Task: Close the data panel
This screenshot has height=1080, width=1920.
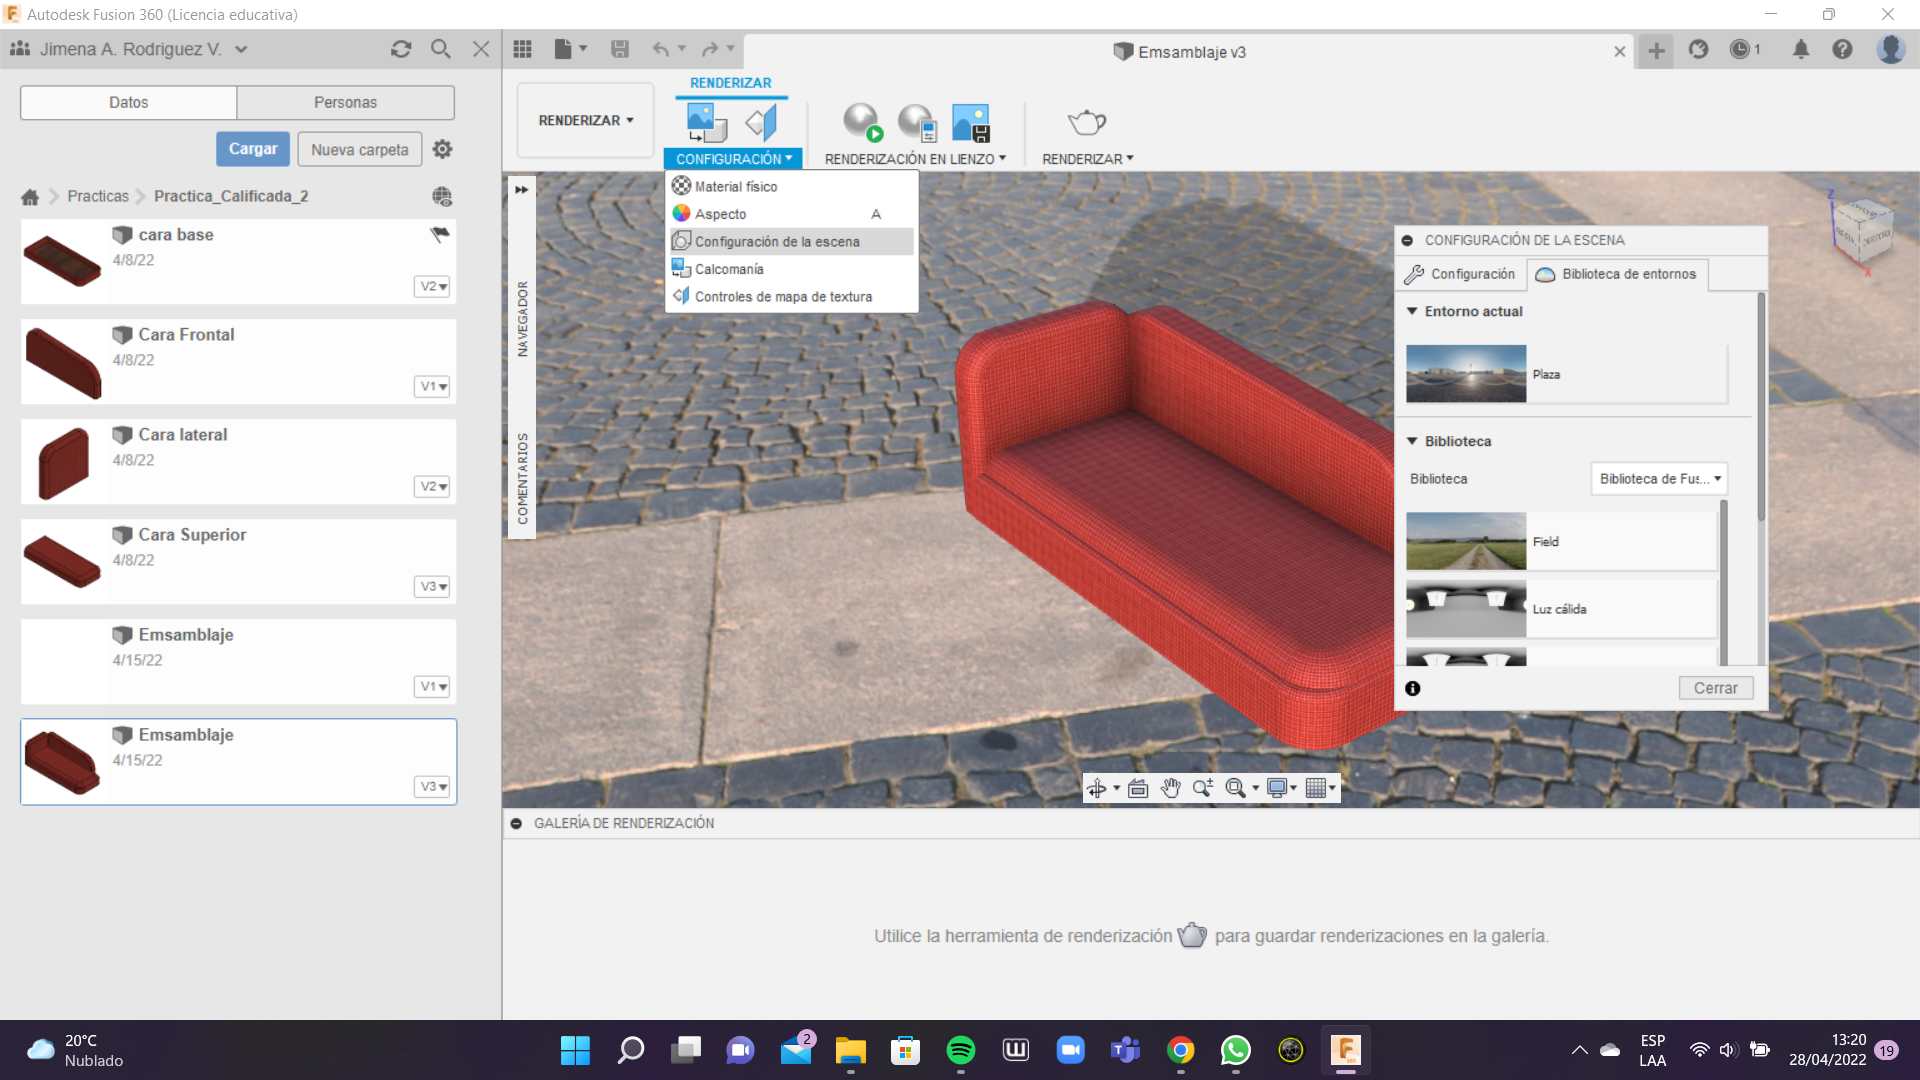Action: point(481,49)
